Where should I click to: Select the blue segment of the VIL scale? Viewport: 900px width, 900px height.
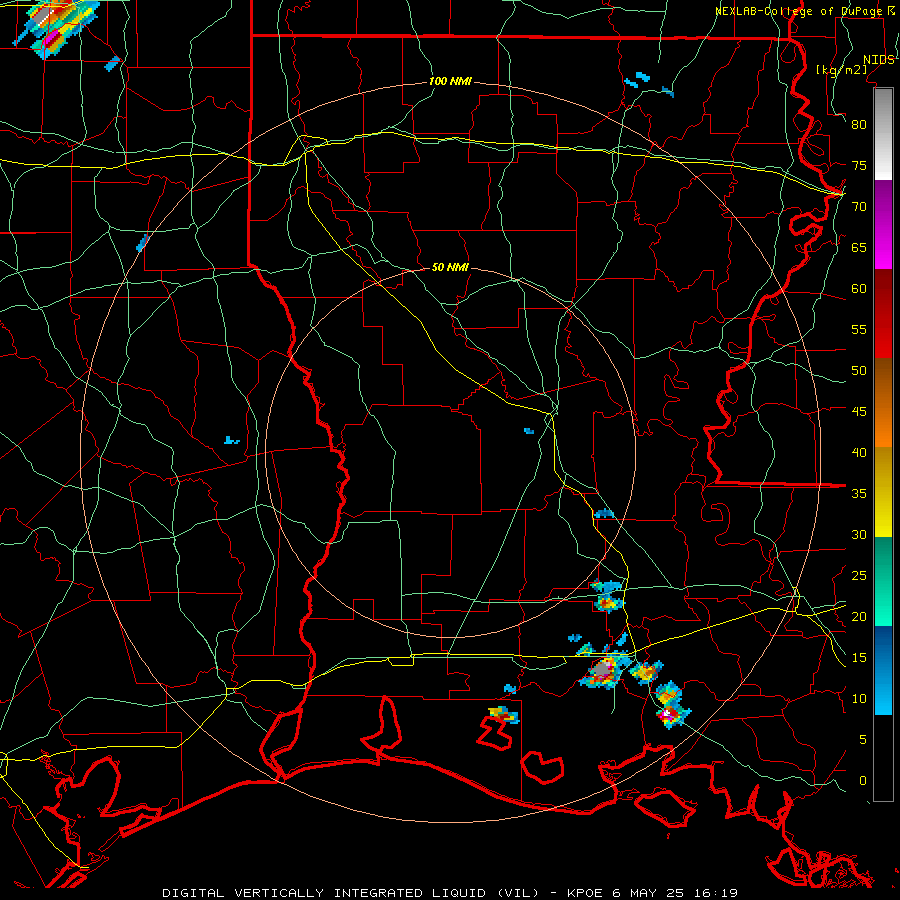[883, 670]
